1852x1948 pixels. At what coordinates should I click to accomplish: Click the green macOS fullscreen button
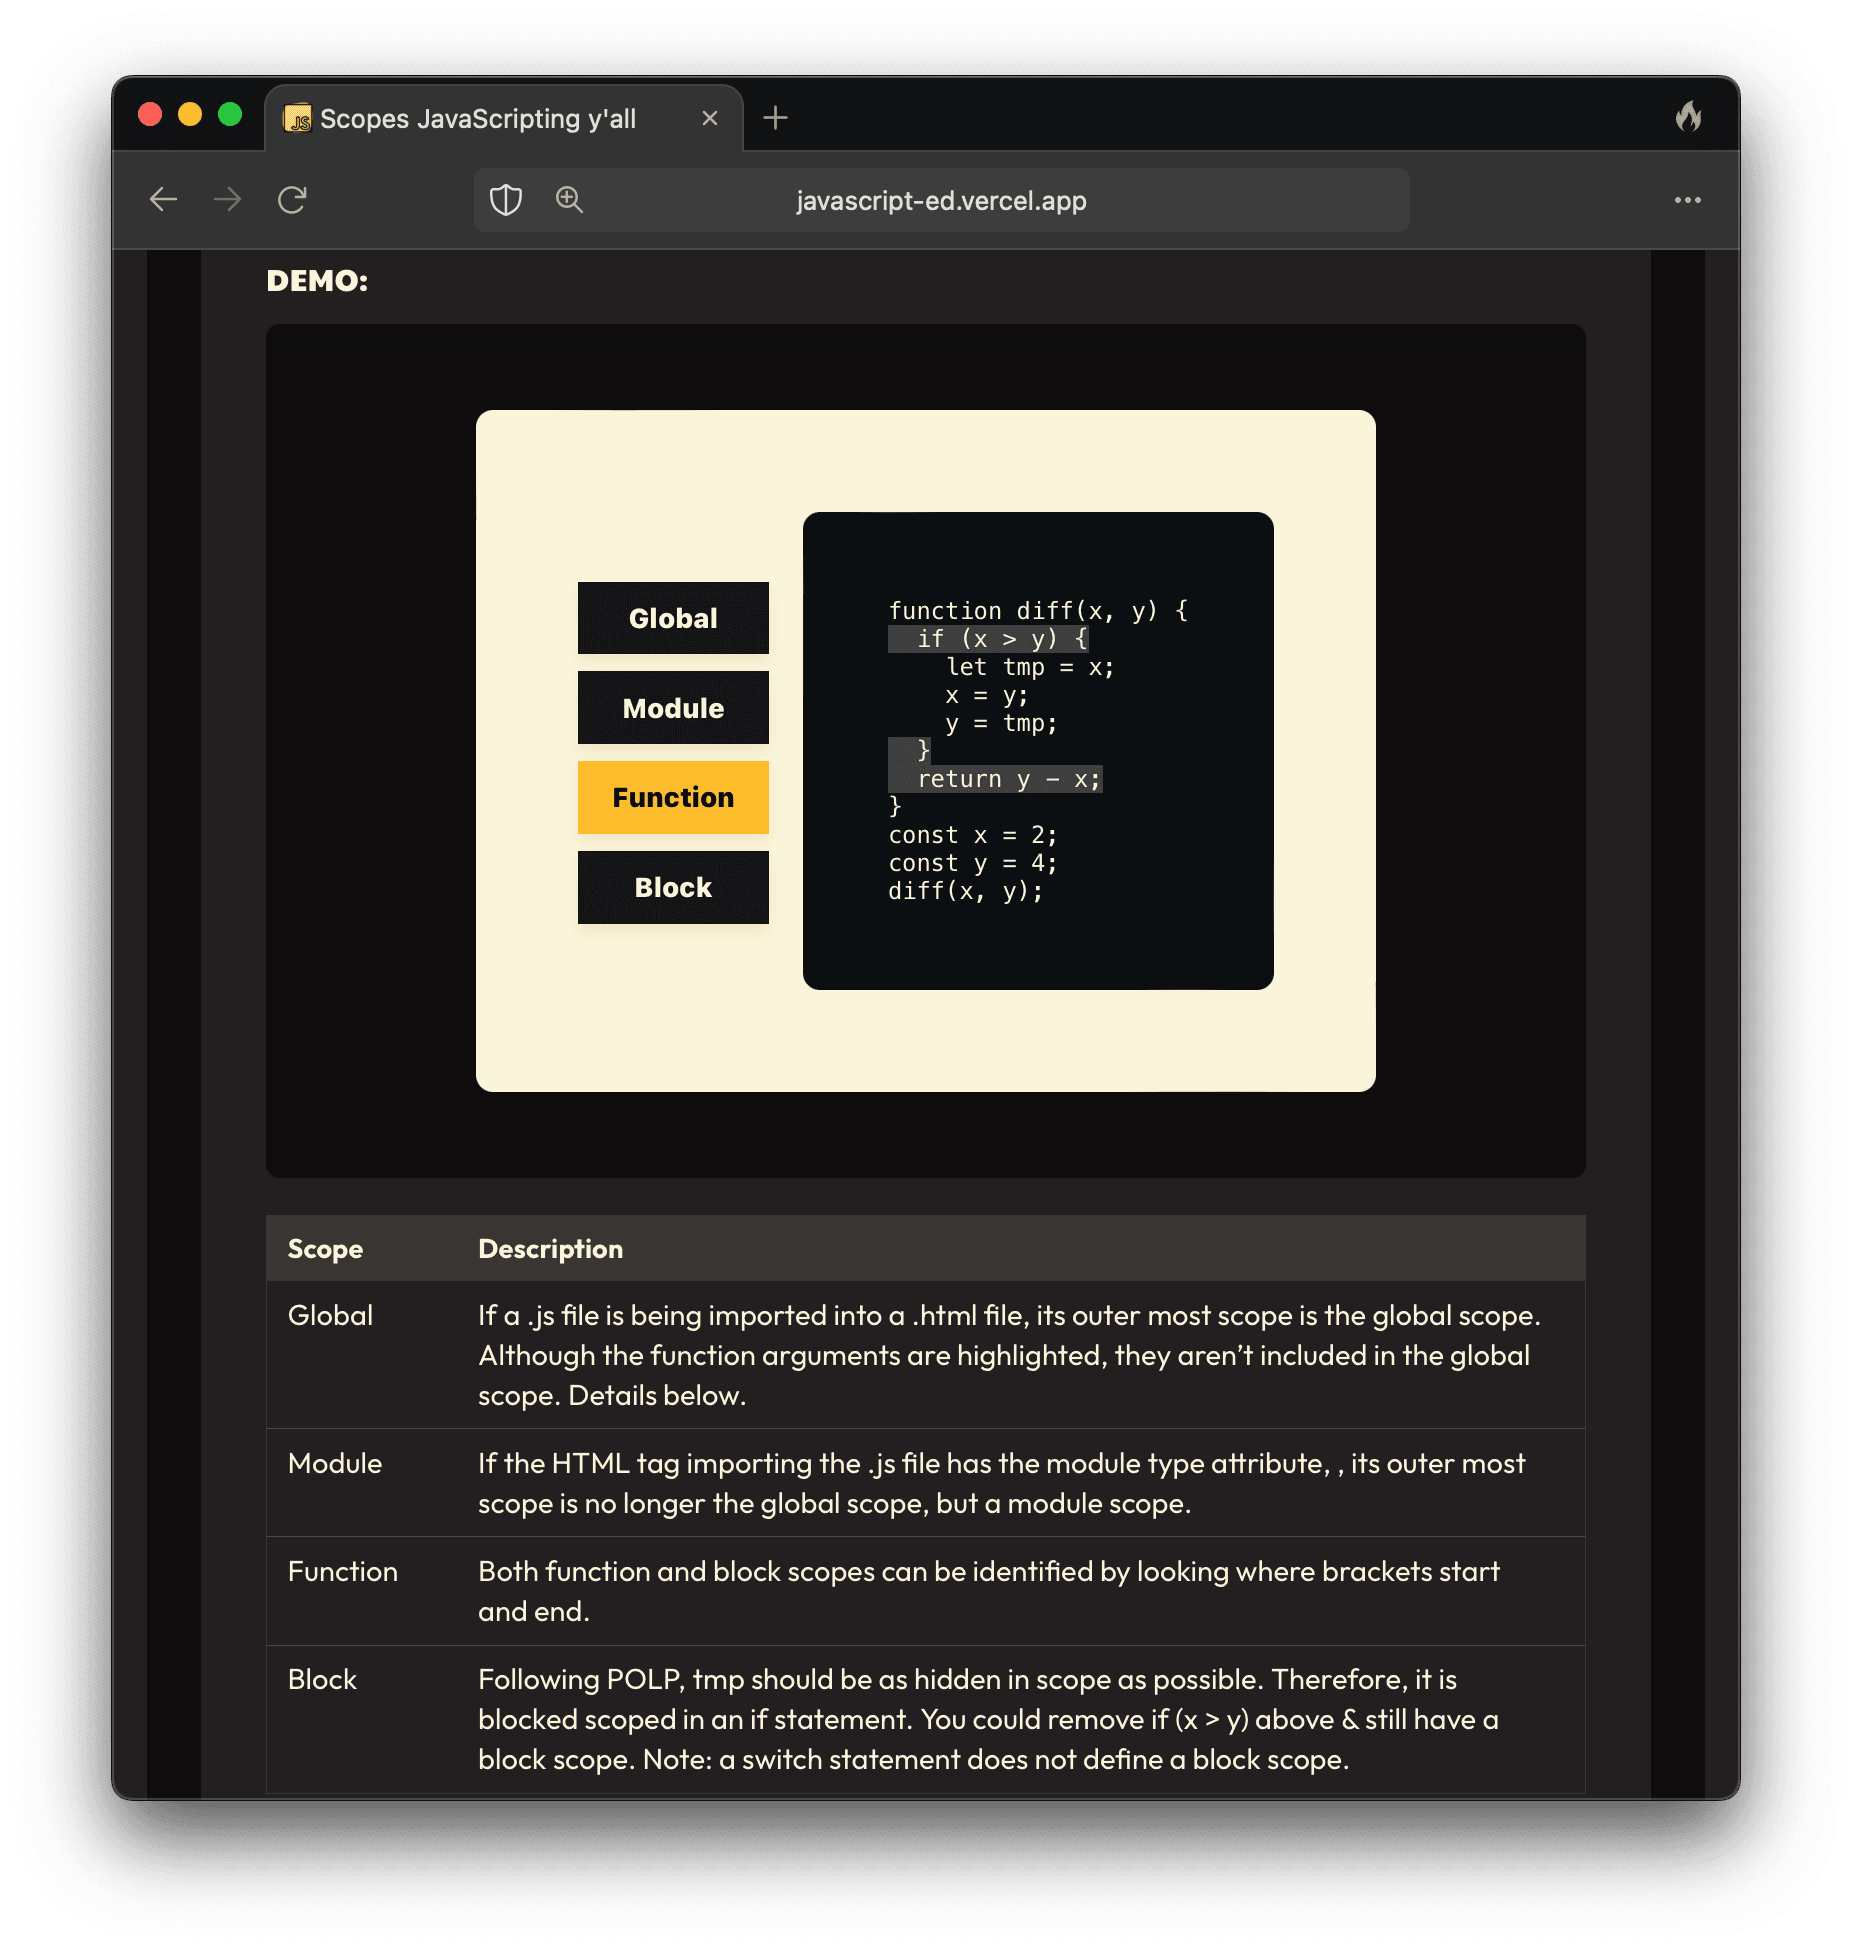[x=230, y=115]
